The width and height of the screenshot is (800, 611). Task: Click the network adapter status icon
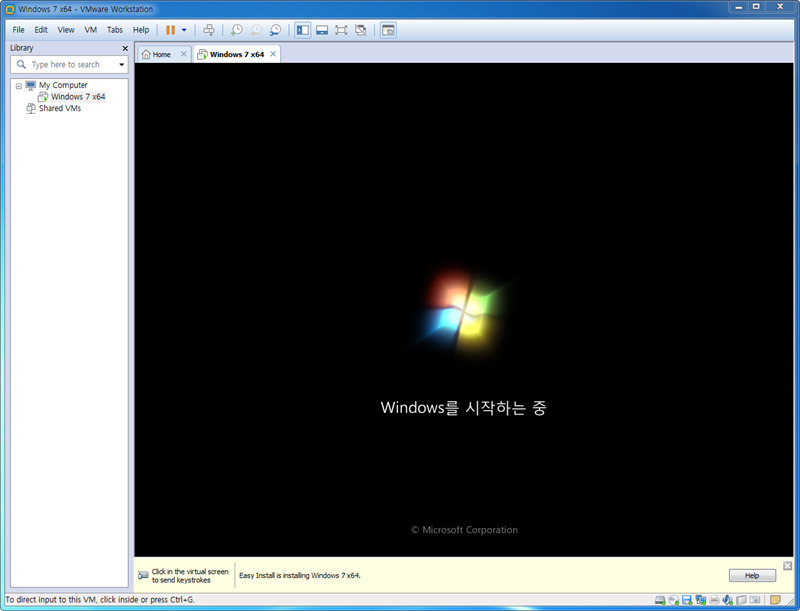(x=701, y=600)
